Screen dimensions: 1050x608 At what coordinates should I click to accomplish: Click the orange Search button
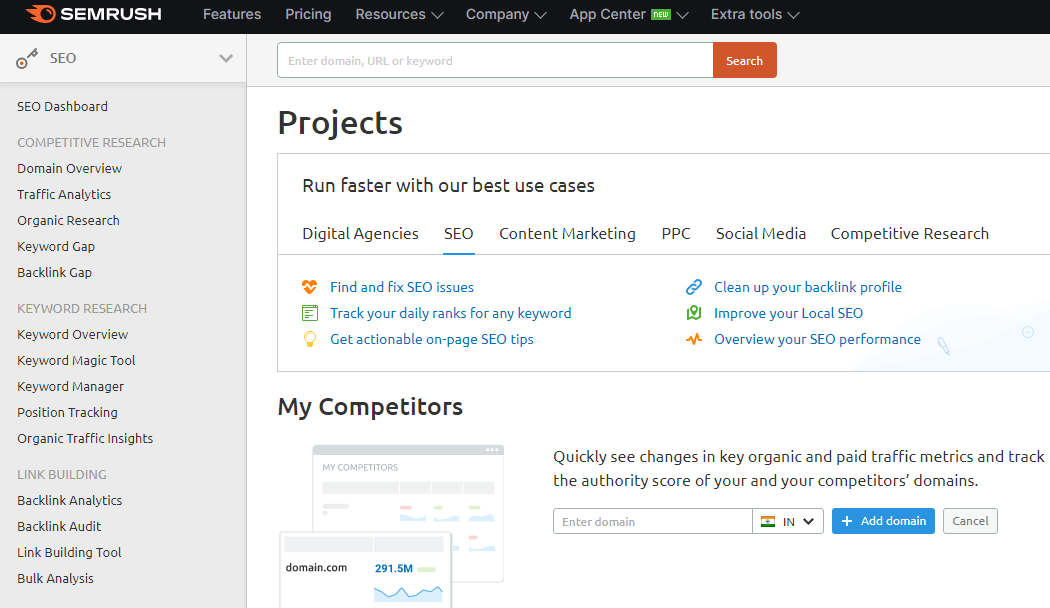tap(745, 60)
